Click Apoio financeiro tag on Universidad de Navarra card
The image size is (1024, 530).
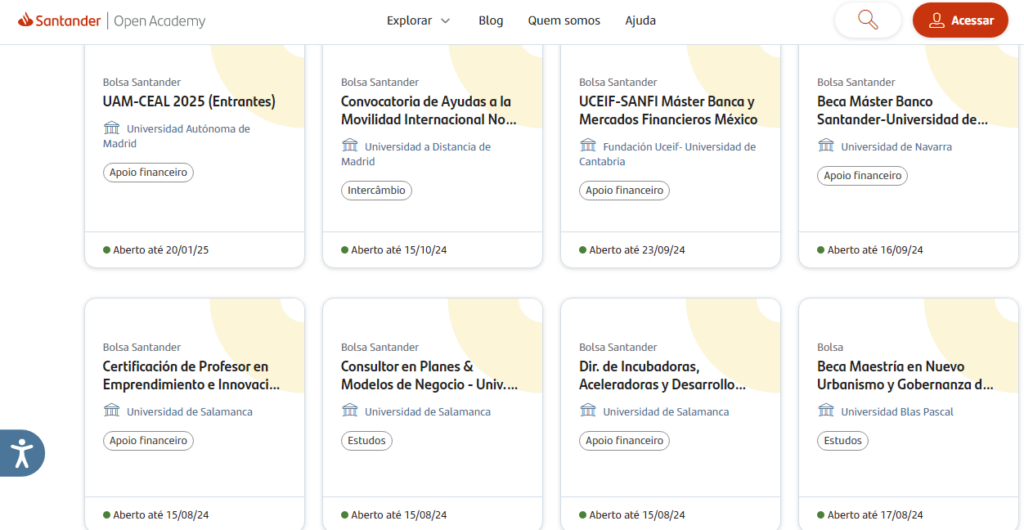tap(862, 176)
